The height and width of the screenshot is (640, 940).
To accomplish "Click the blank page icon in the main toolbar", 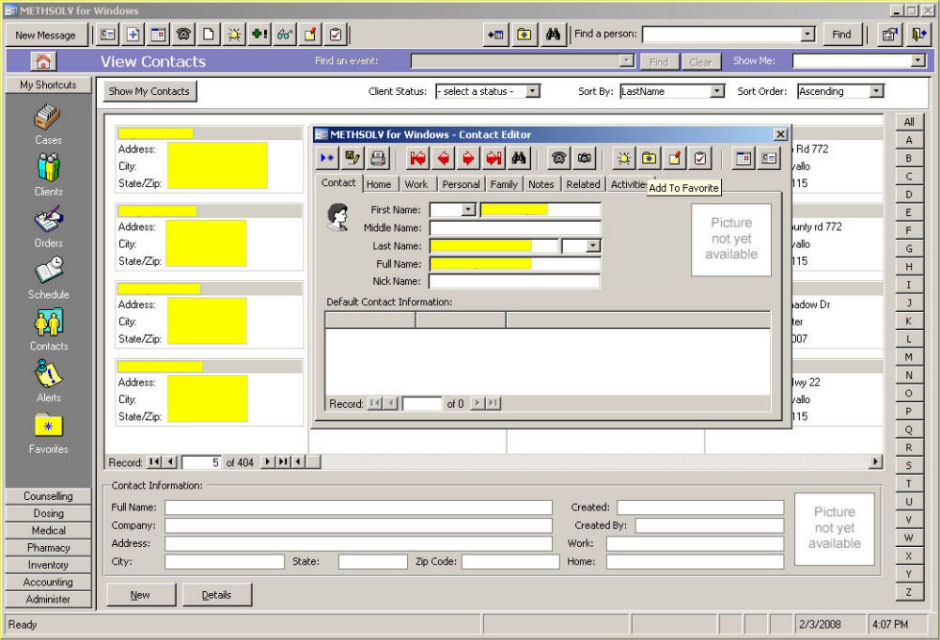I will [x=209, y=34].
